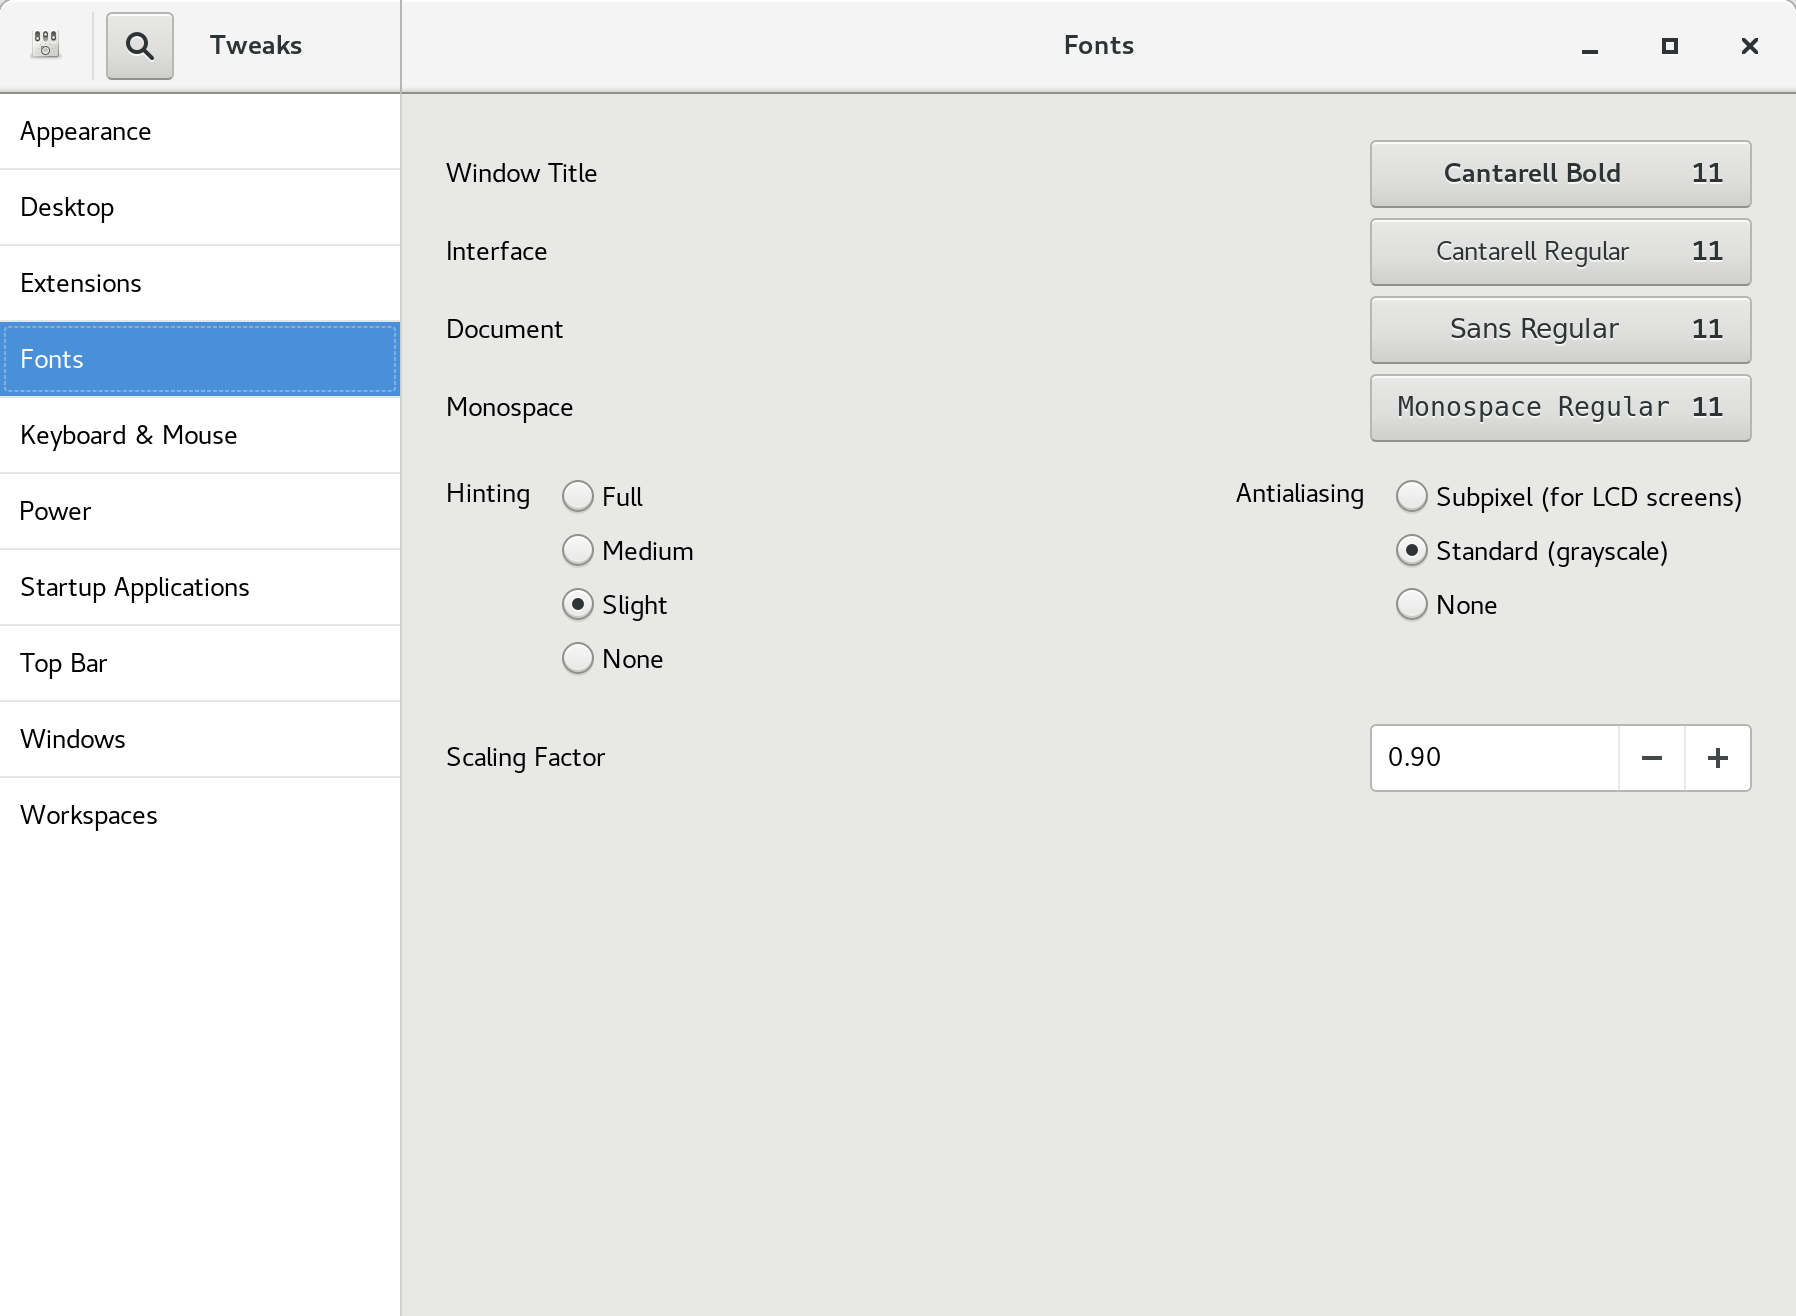This screenshot has height=1316, width=1796.
Task: Click the Scaling Factor value field
Action: pos(1494,758)
